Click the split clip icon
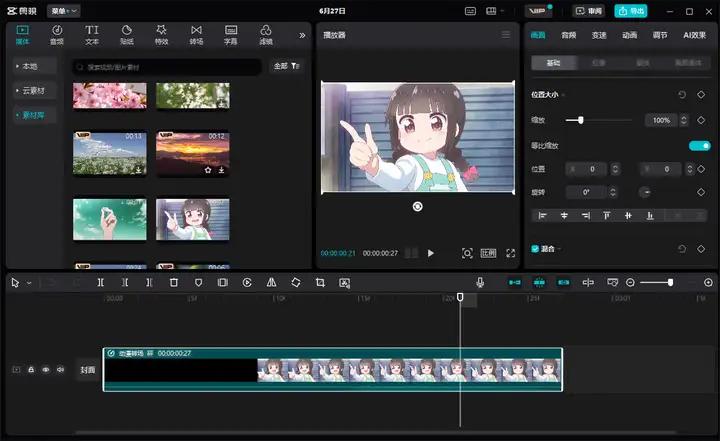 [100, 283]
